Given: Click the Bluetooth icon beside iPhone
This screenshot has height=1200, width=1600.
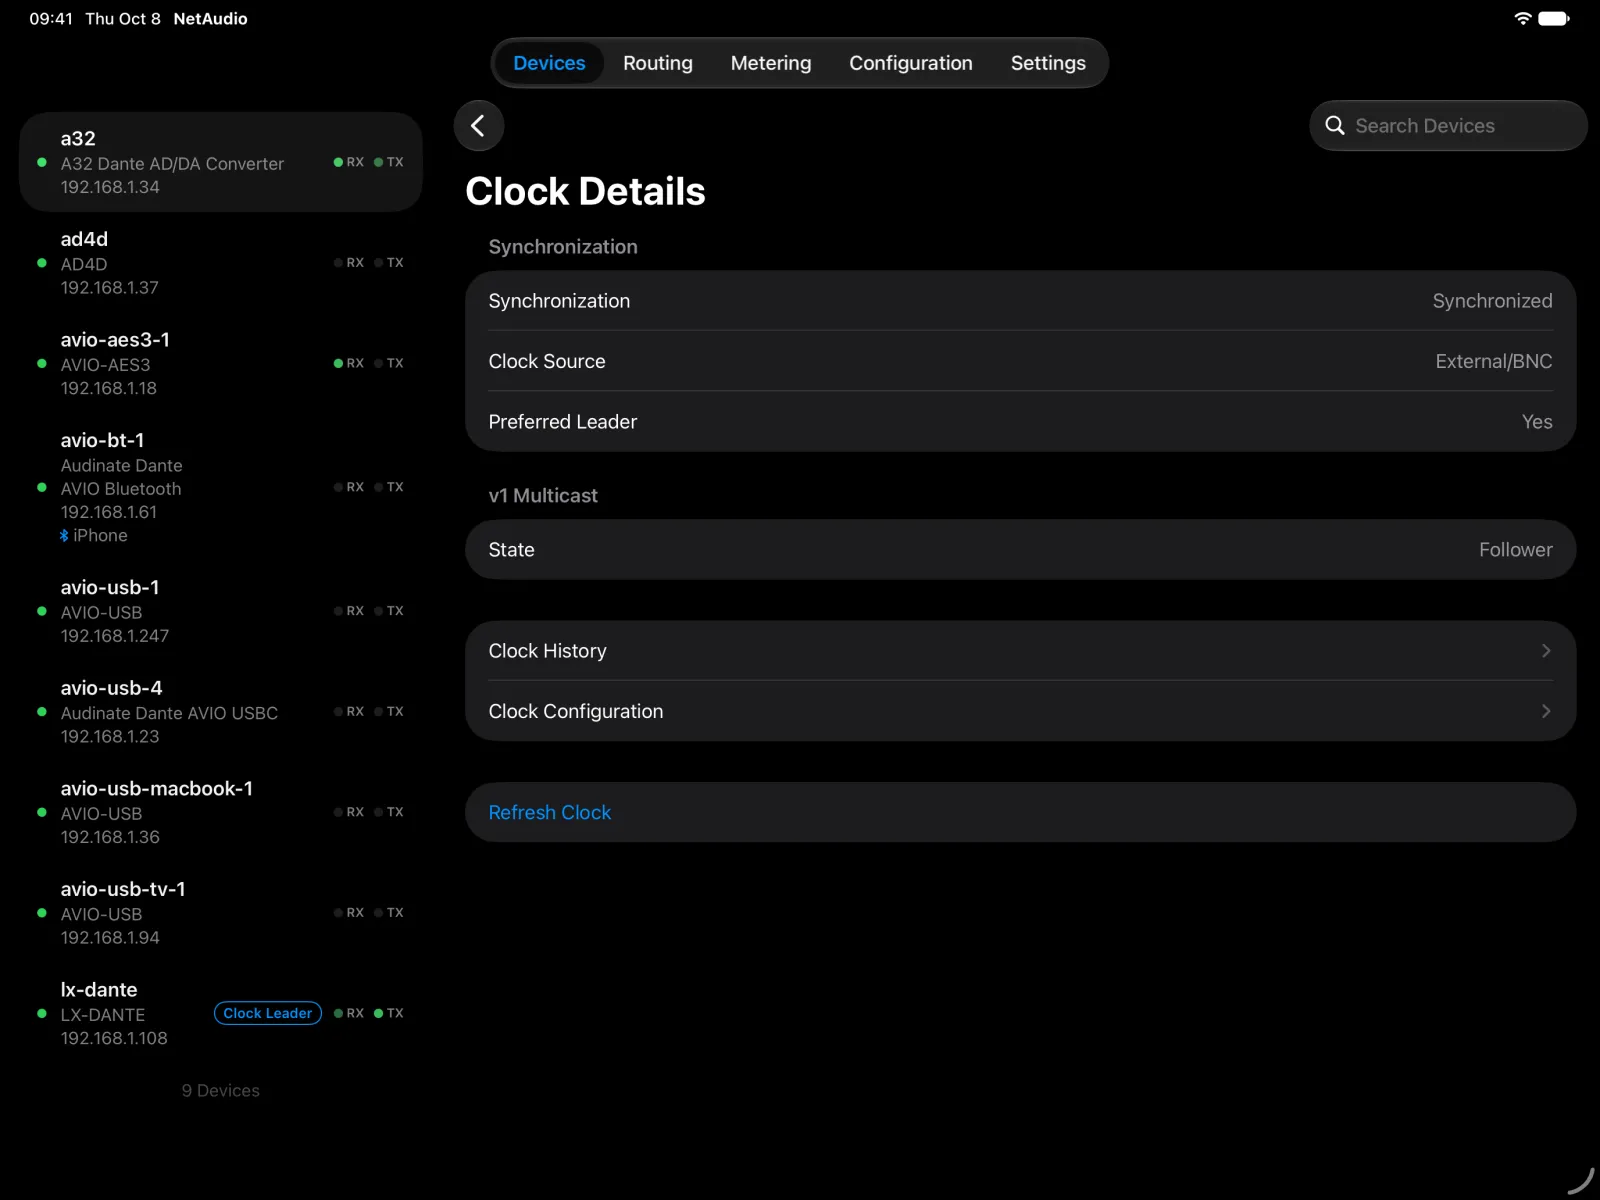Looking at the screenshot, I should coord(64,536).
